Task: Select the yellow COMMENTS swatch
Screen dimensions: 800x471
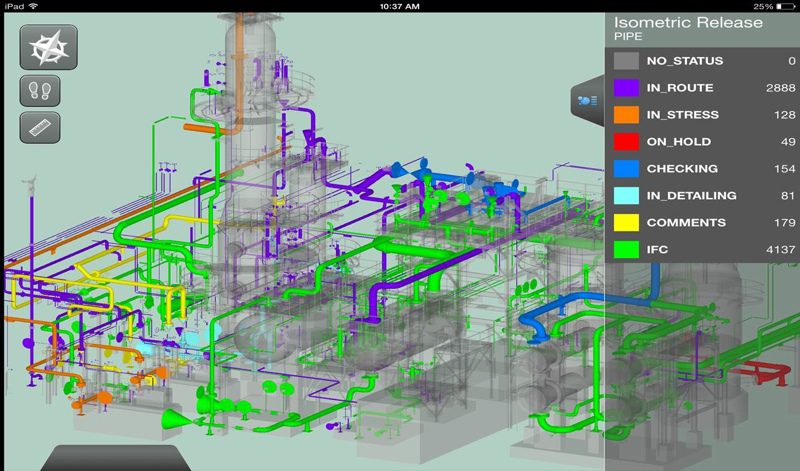Action: coord(626,223)
